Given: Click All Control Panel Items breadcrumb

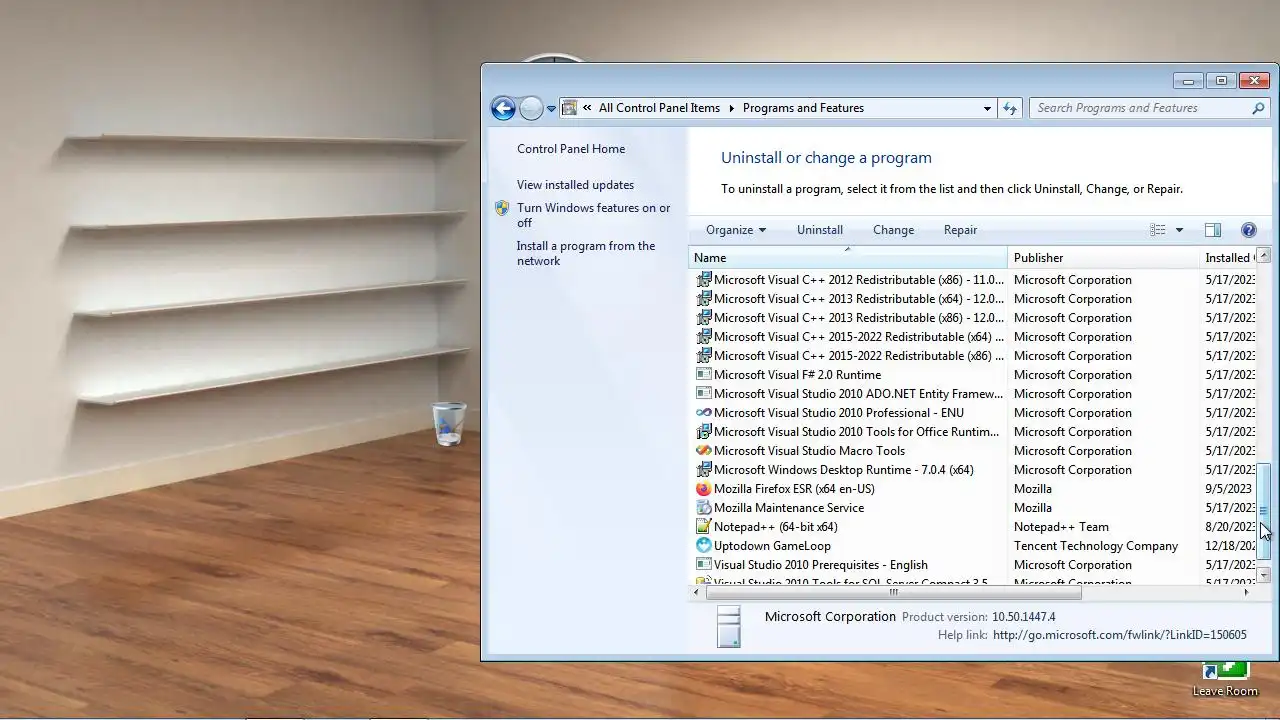Looking at the screenshot, I should click(x=659, y=108).
